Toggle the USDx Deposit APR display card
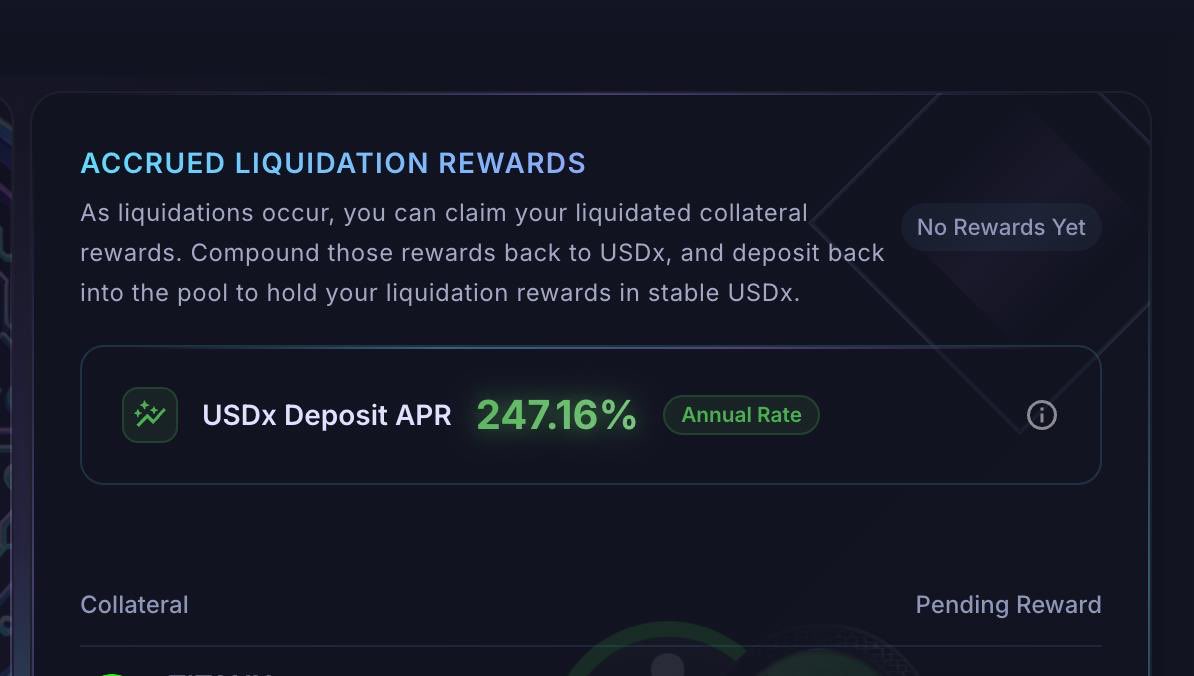Image resolution: width=1194 pixels, height=676 pixels. tap(590, 414)
